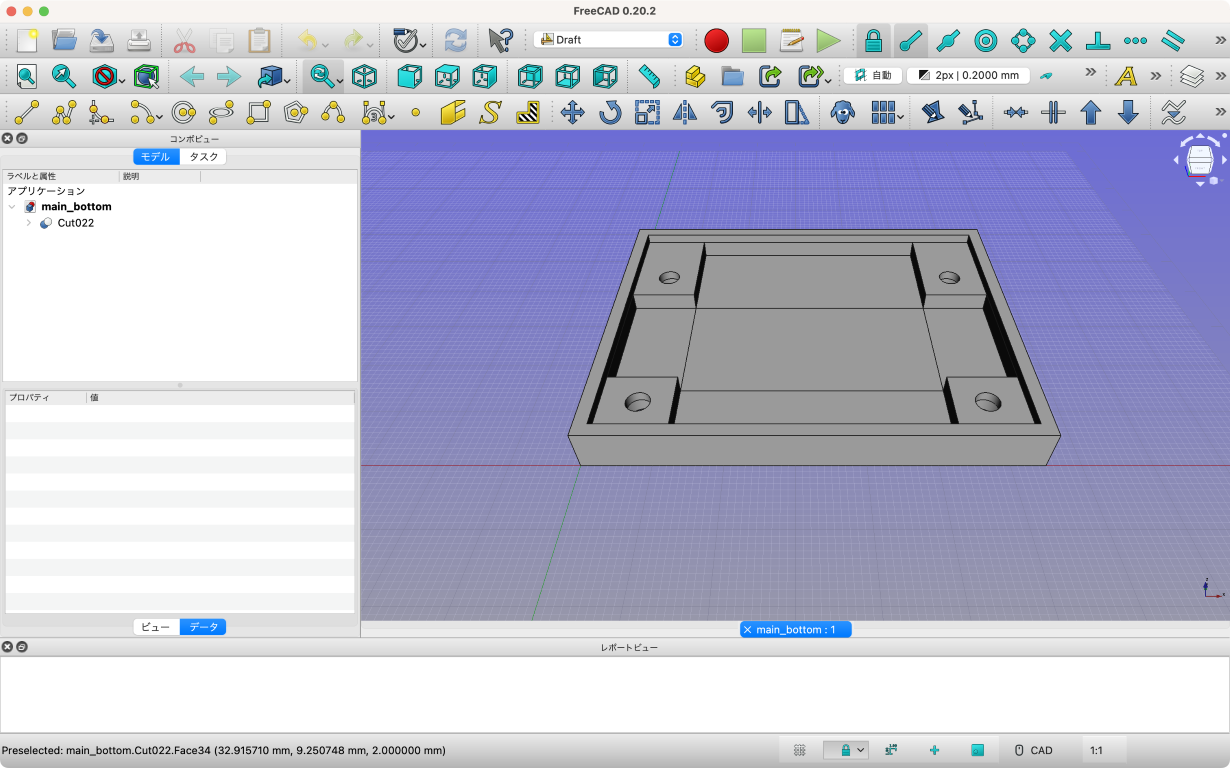Expand the Cut022 tree item
This screenshot has width=1230, height=768.
tap(28, 223)
